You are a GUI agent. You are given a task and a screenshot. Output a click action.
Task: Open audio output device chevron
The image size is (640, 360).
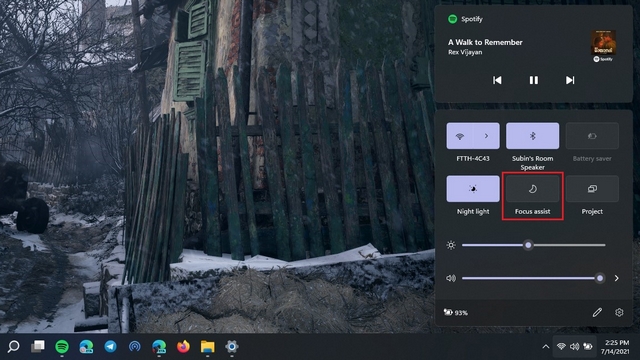(x=616, y=278)
